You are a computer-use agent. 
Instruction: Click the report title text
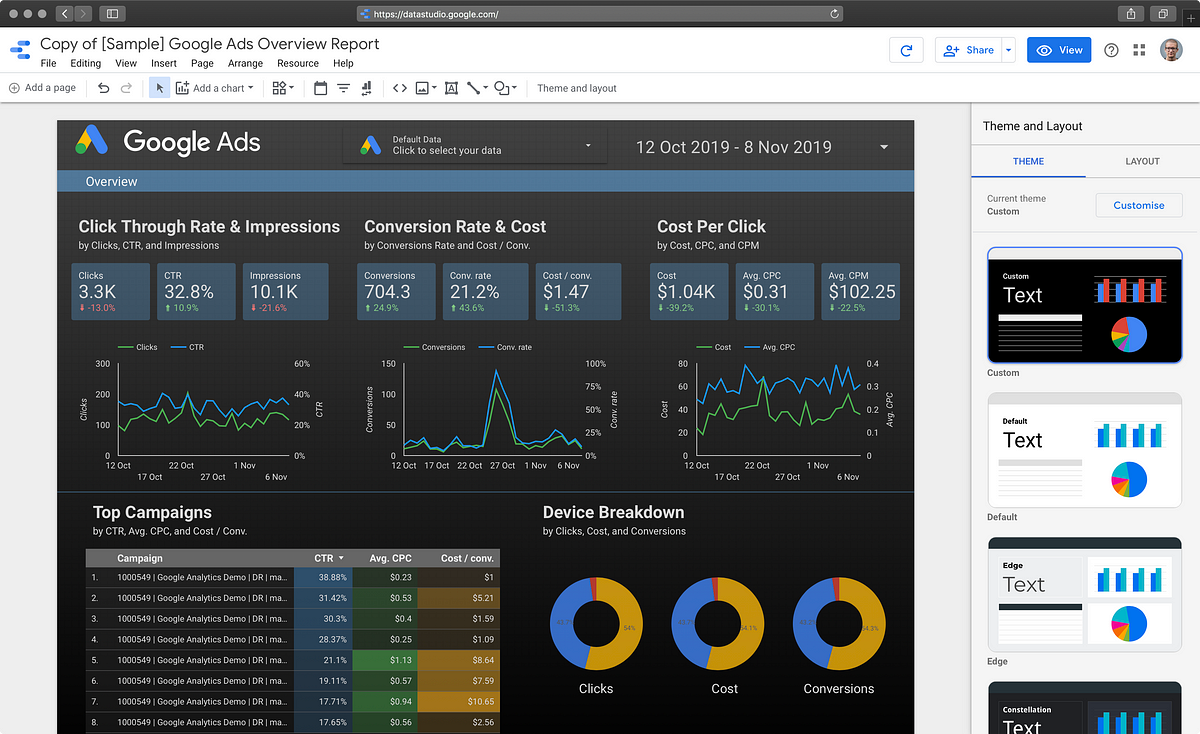coord(210,44)
